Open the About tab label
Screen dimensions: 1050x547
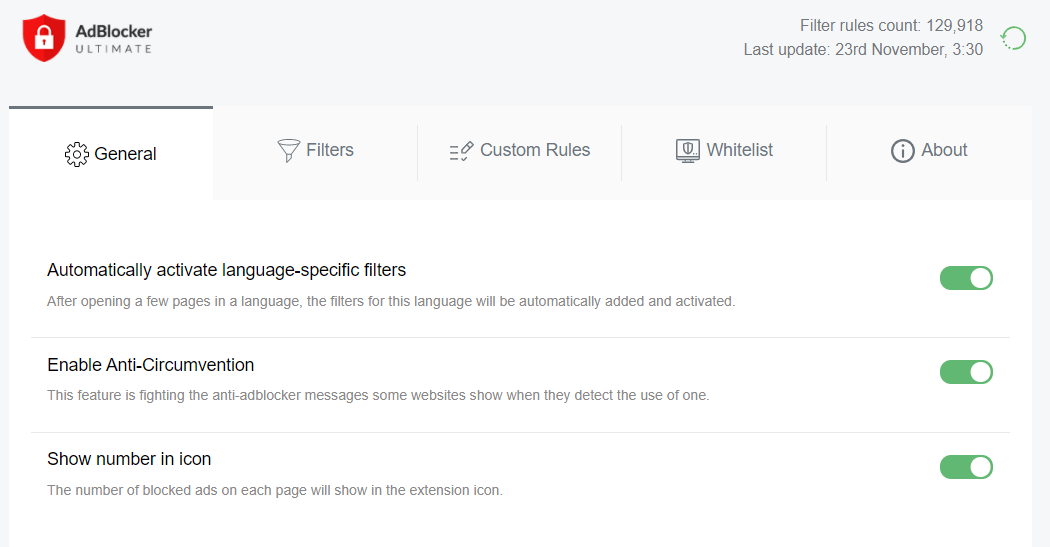pos(944,150)
